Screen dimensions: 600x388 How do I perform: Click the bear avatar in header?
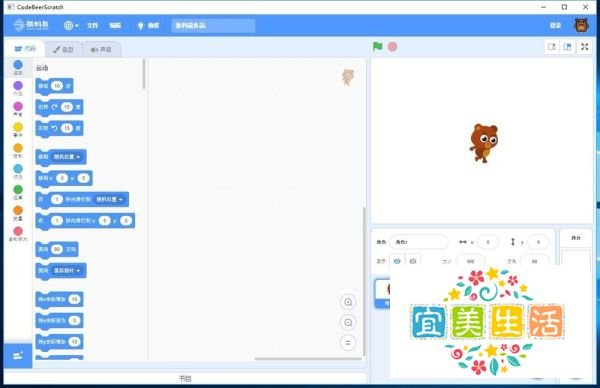click(x=582, y=25)
